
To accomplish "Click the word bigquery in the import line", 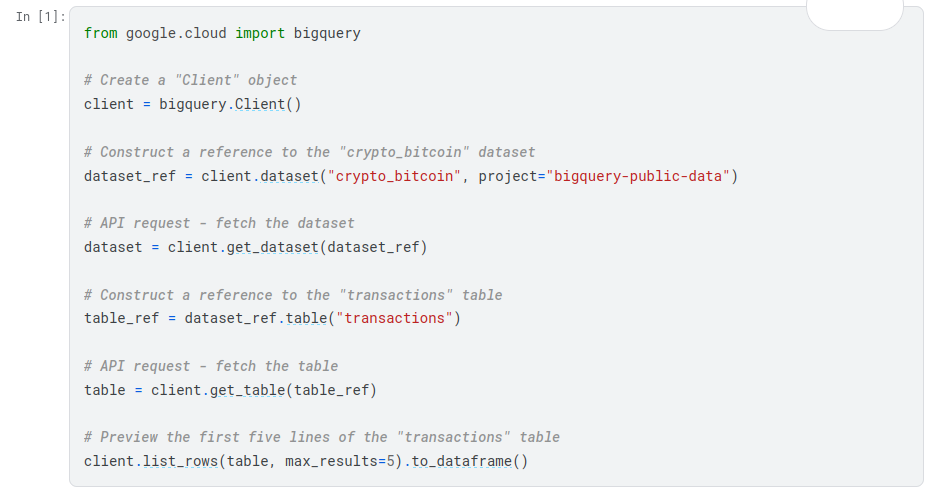I will pos(327,33).
